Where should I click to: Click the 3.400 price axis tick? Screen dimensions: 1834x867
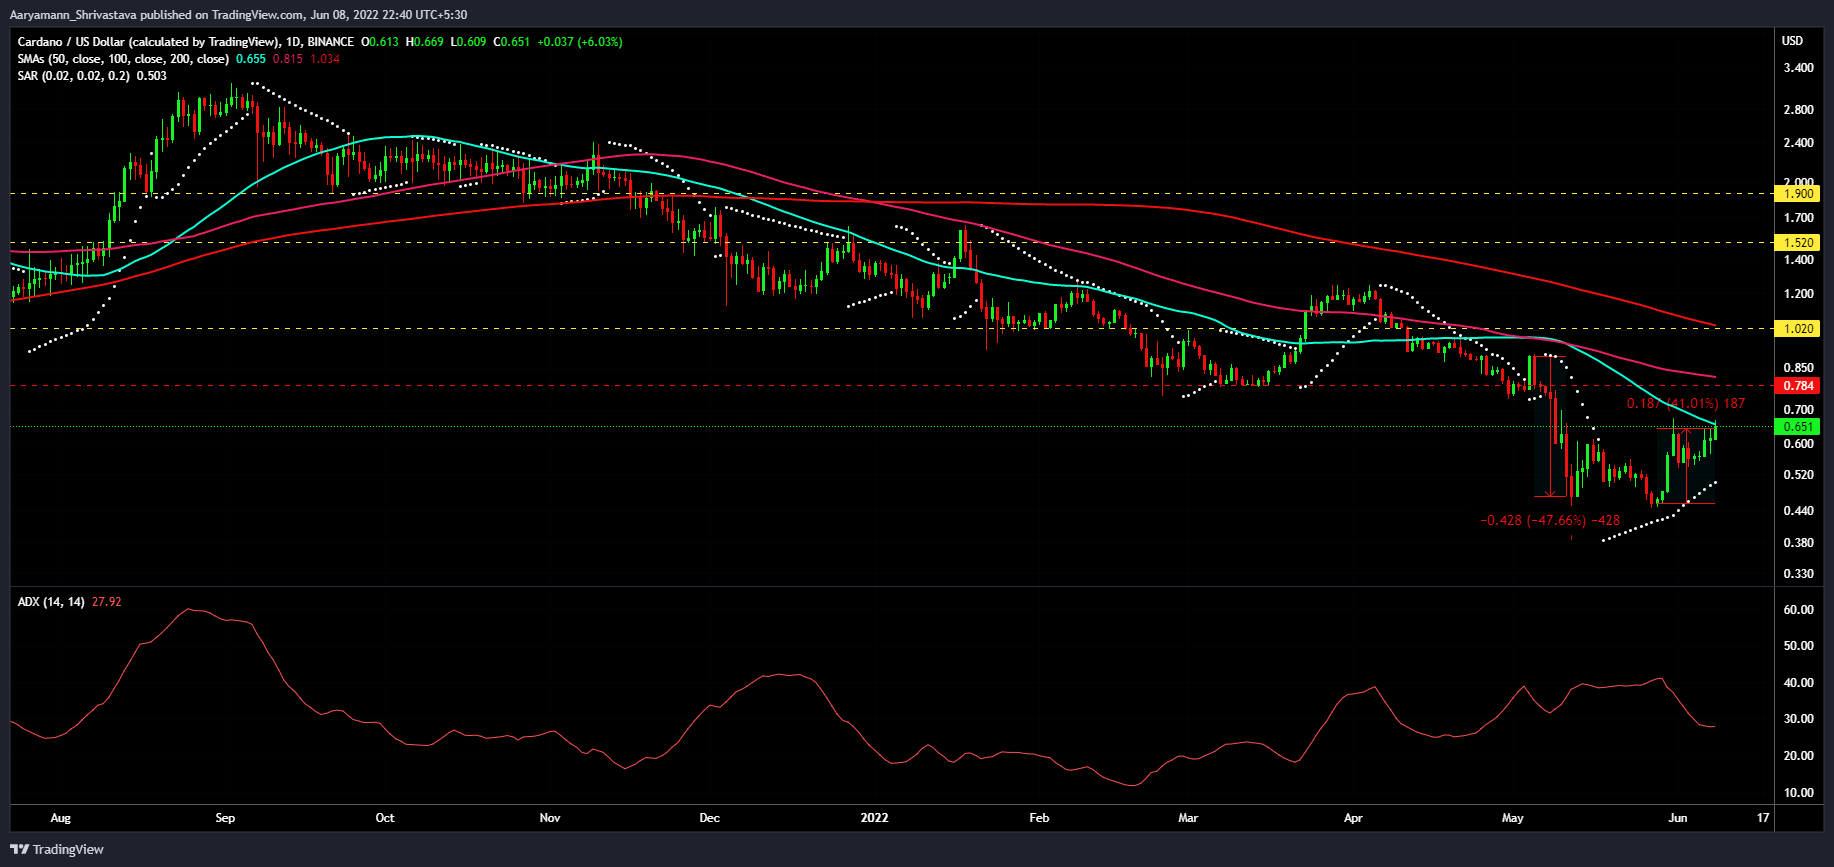click(x=1798, y=68)
